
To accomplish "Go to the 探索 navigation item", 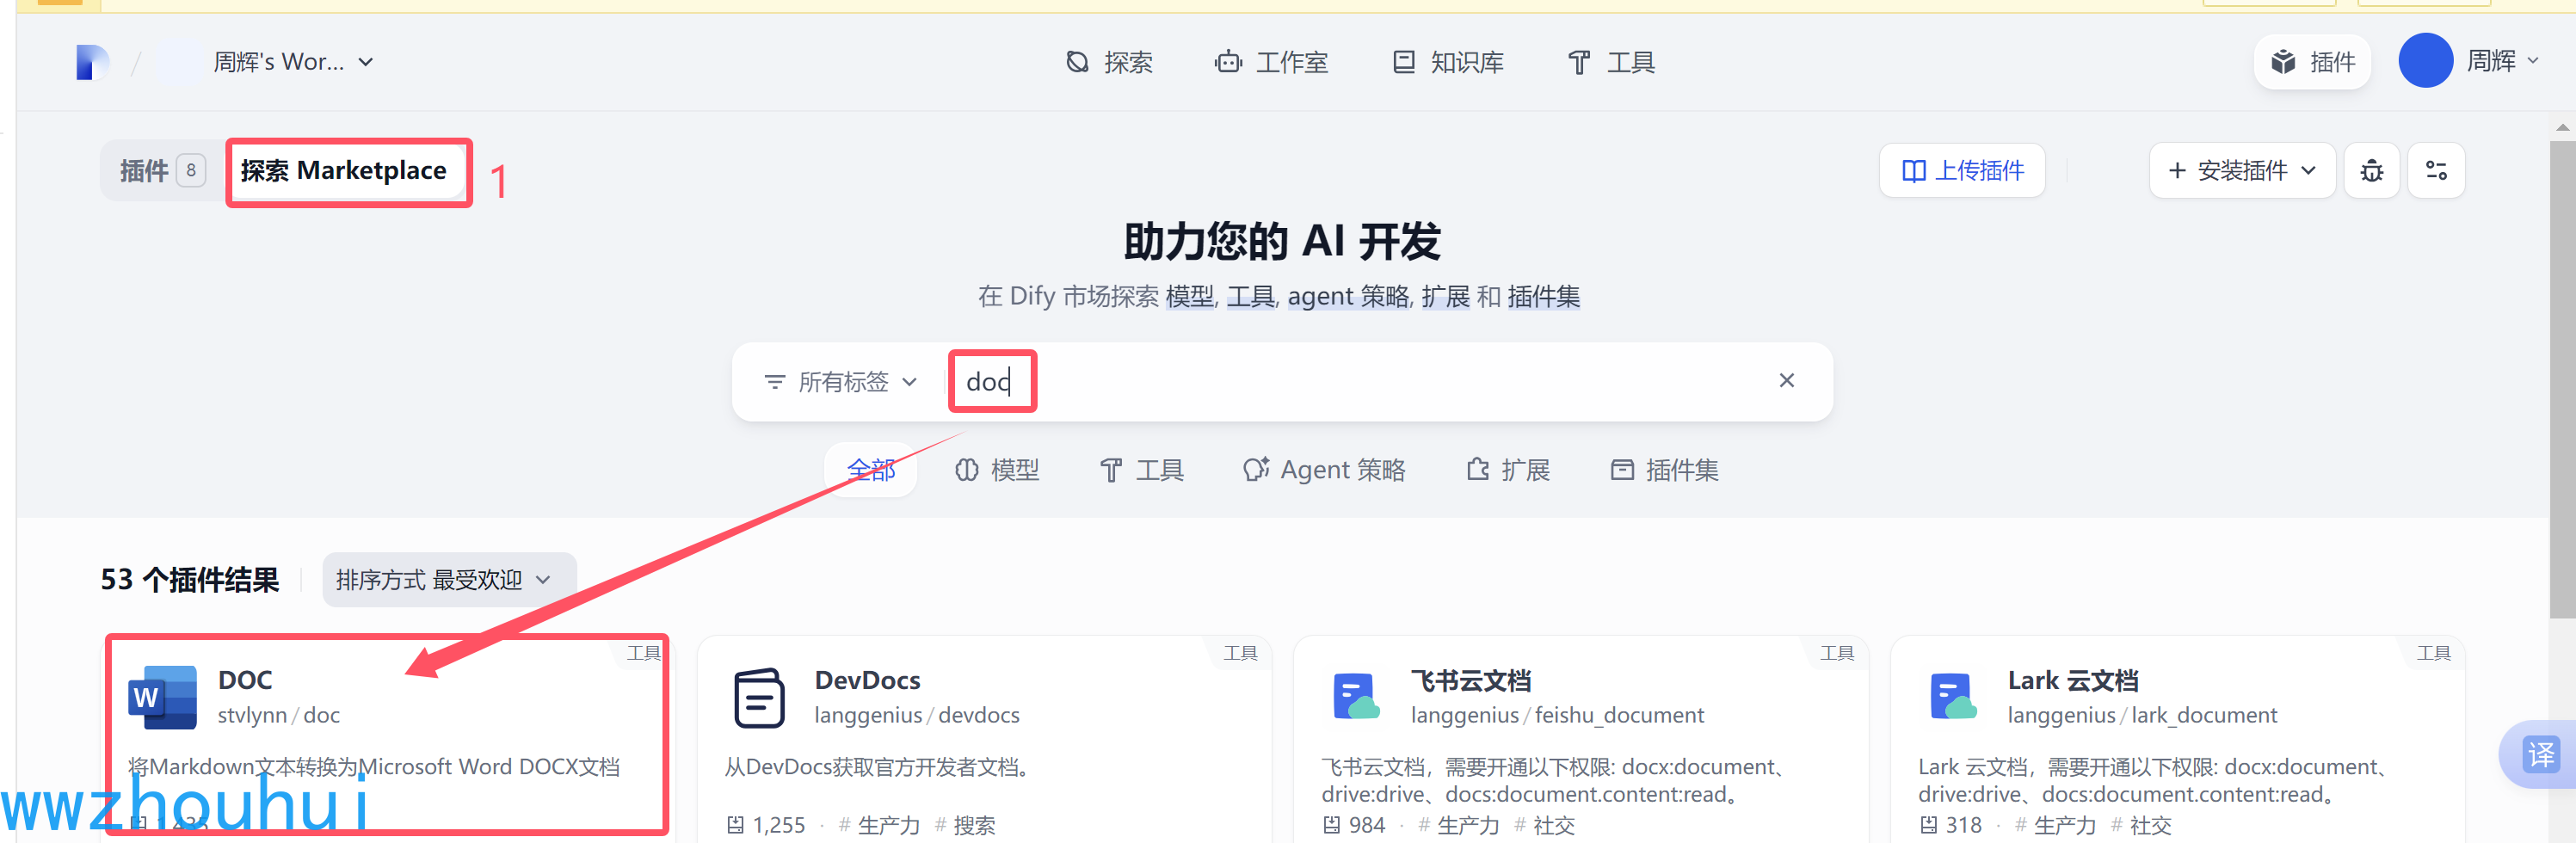I will (x=1109, y=62).
